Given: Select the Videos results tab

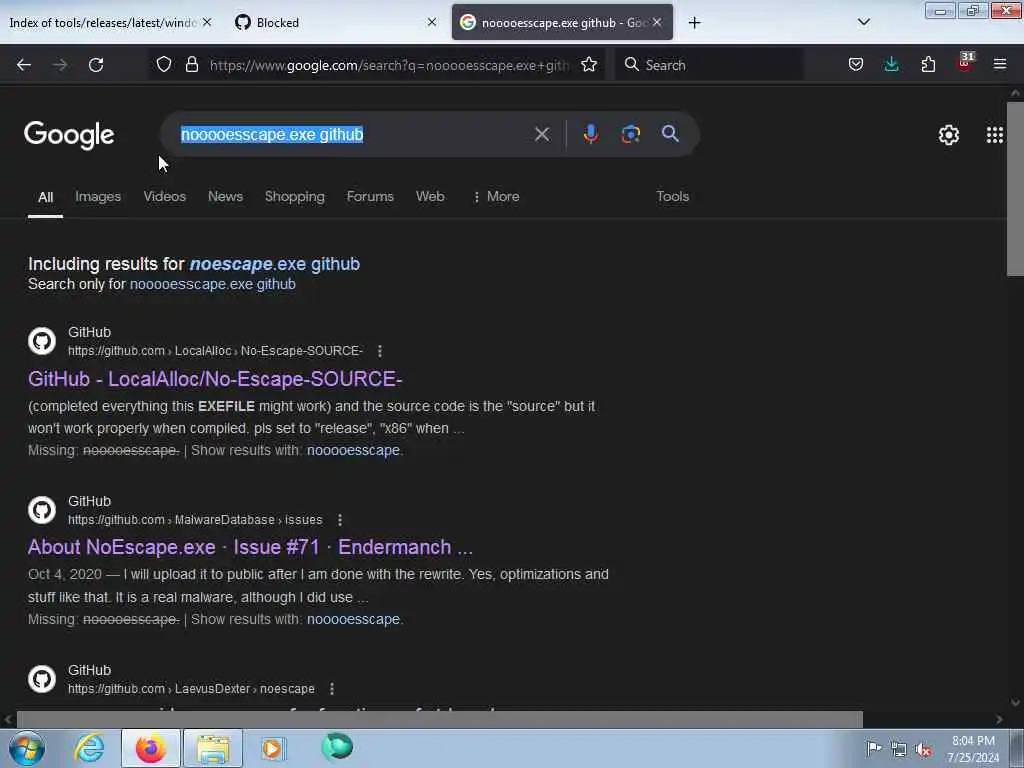Looking at the screenshot, I should click(x=165, y=197).
